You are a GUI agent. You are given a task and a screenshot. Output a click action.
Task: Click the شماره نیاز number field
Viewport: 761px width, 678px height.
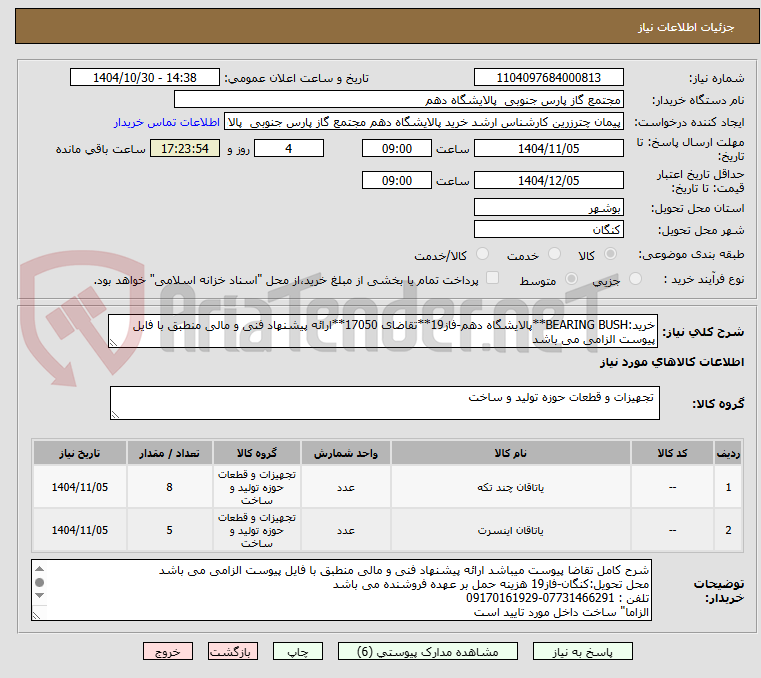tap(548, 78)
